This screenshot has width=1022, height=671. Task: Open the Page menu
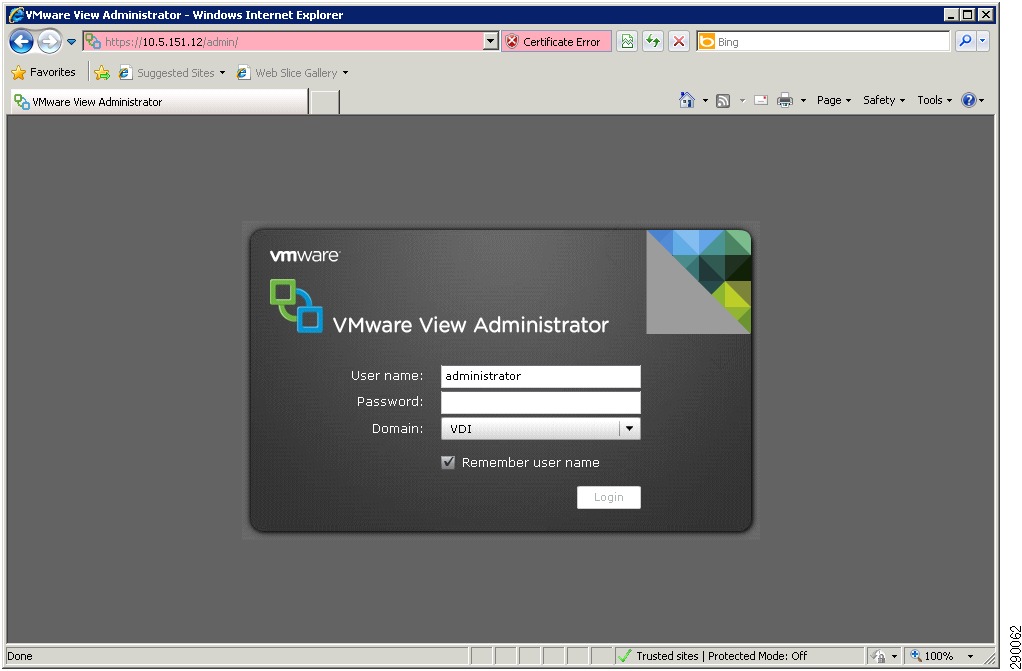834,100
